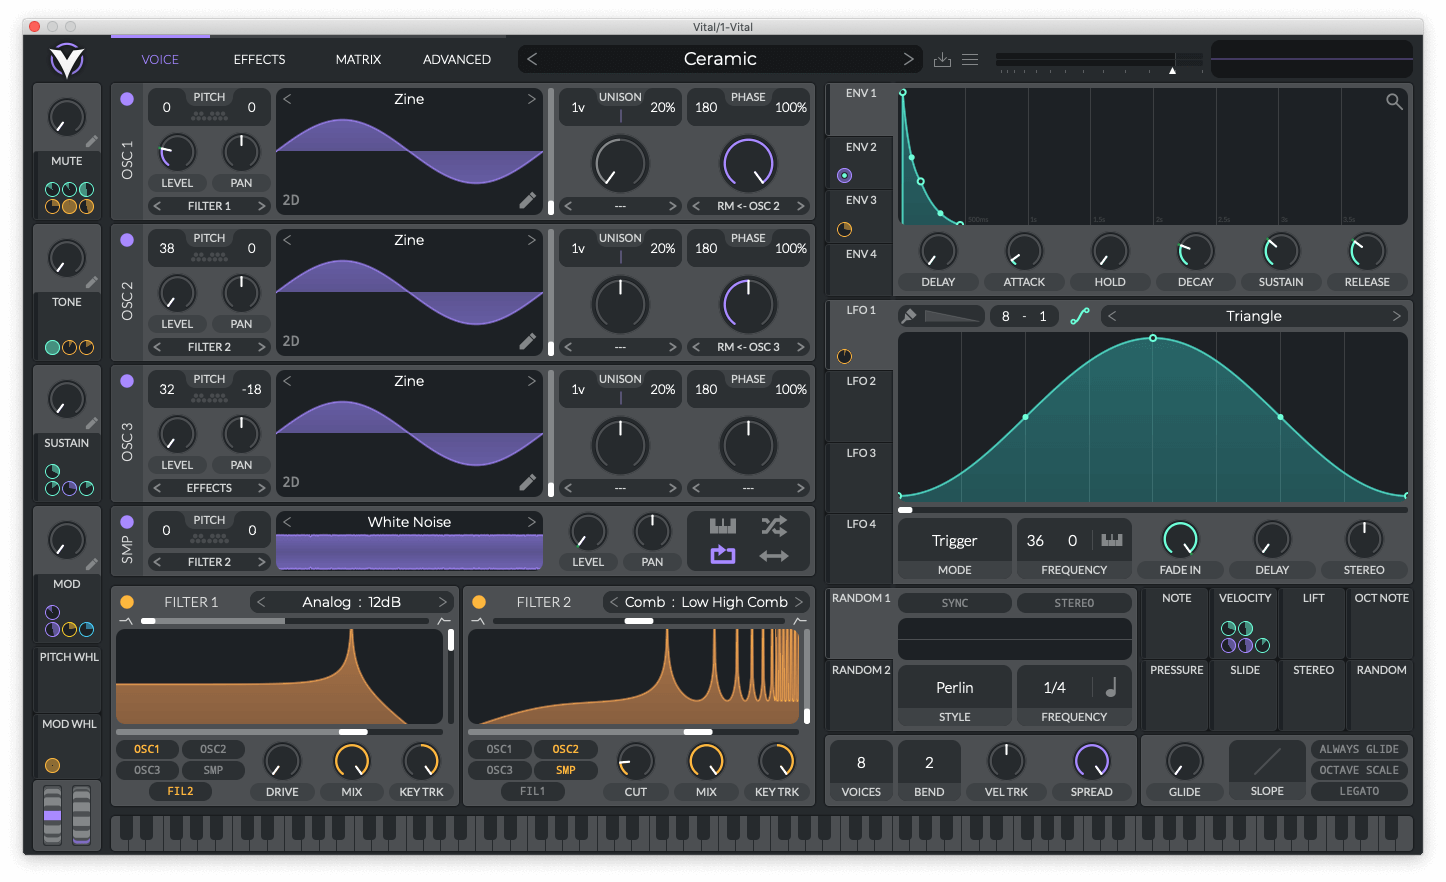Toggle ALWAYS GLIDE option
Screen dimensions: 1446x882
(x=1359, y=749)
